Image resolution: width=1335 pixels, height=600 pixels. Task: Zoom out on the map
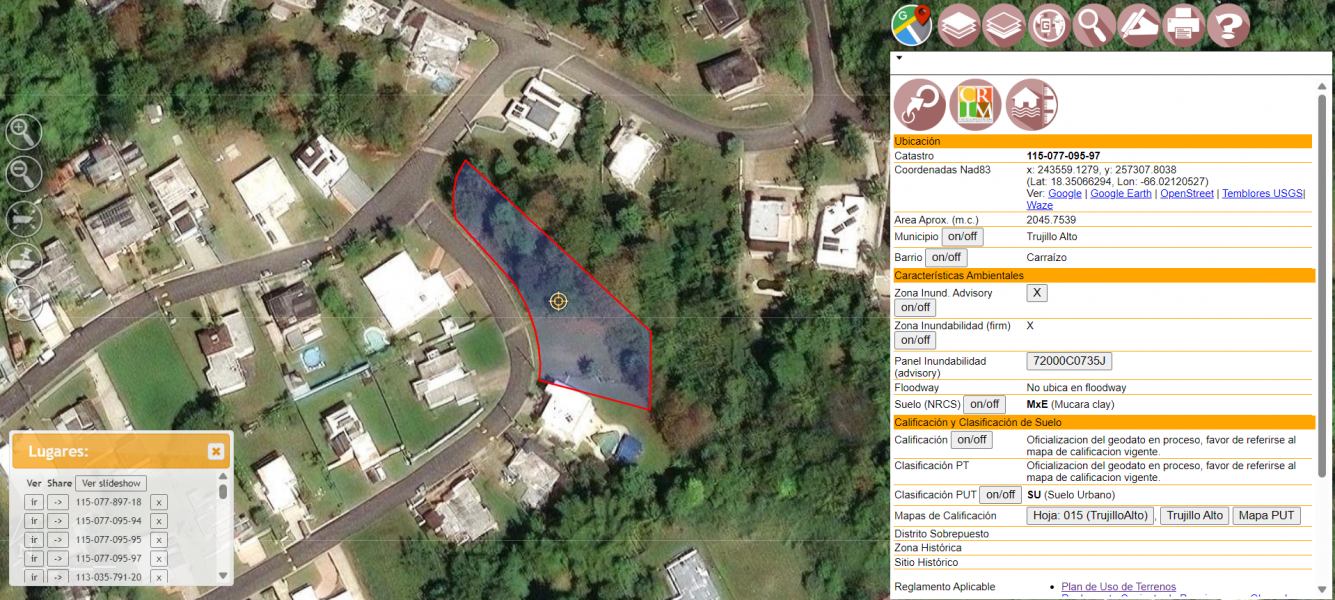click(x=24, y=174)
